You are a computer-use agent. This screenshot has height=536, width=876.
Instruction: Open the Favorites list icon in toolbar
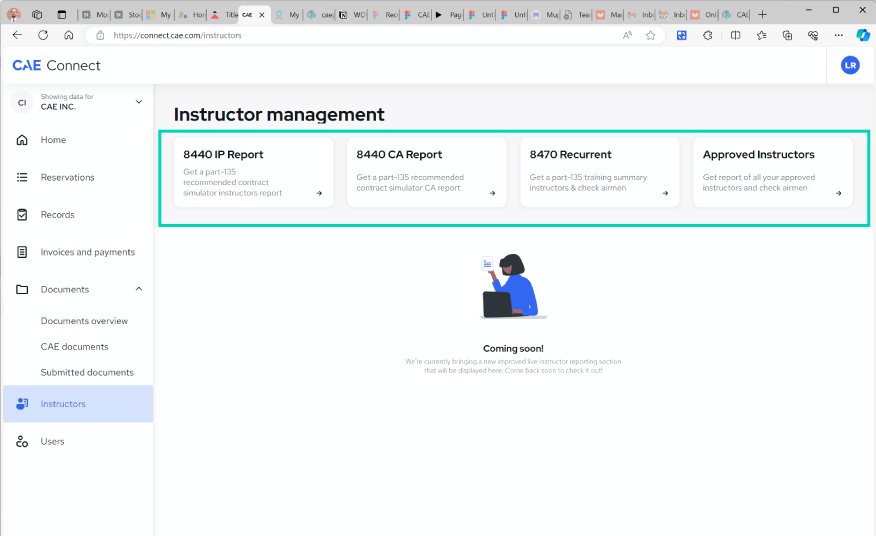pos(761,35)
